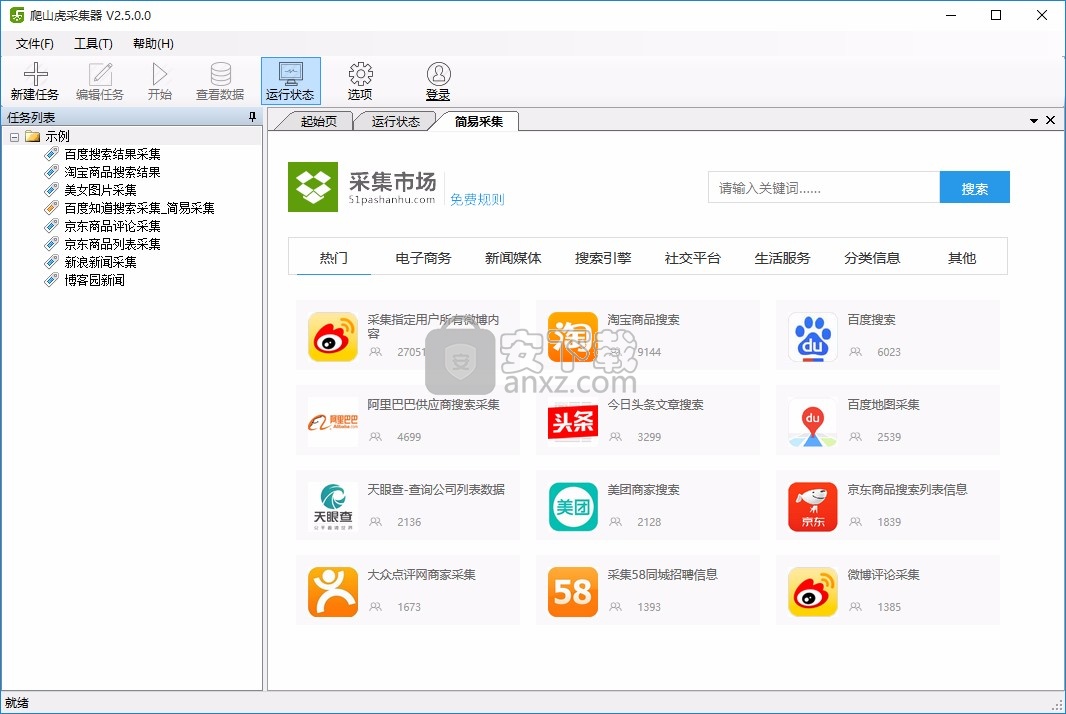Focus the 请输入关键词 search field
Viewport: 1066px width, 714px height.
(824, 187)
